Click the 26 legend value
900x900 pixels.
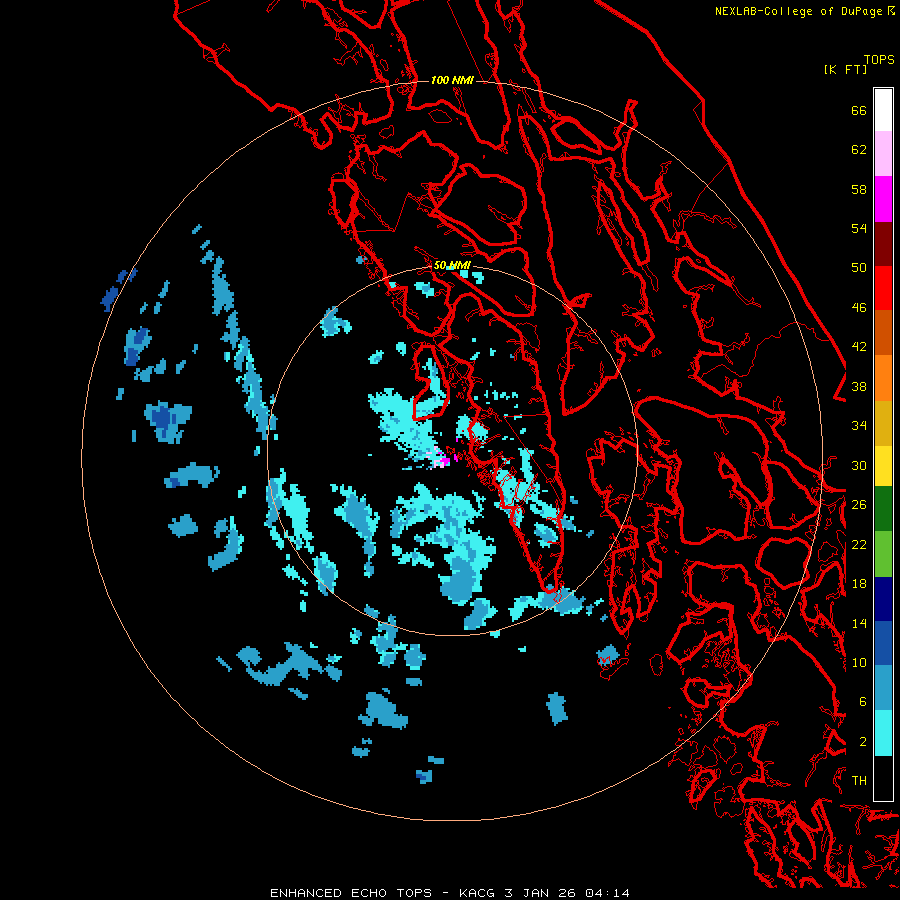859,505
